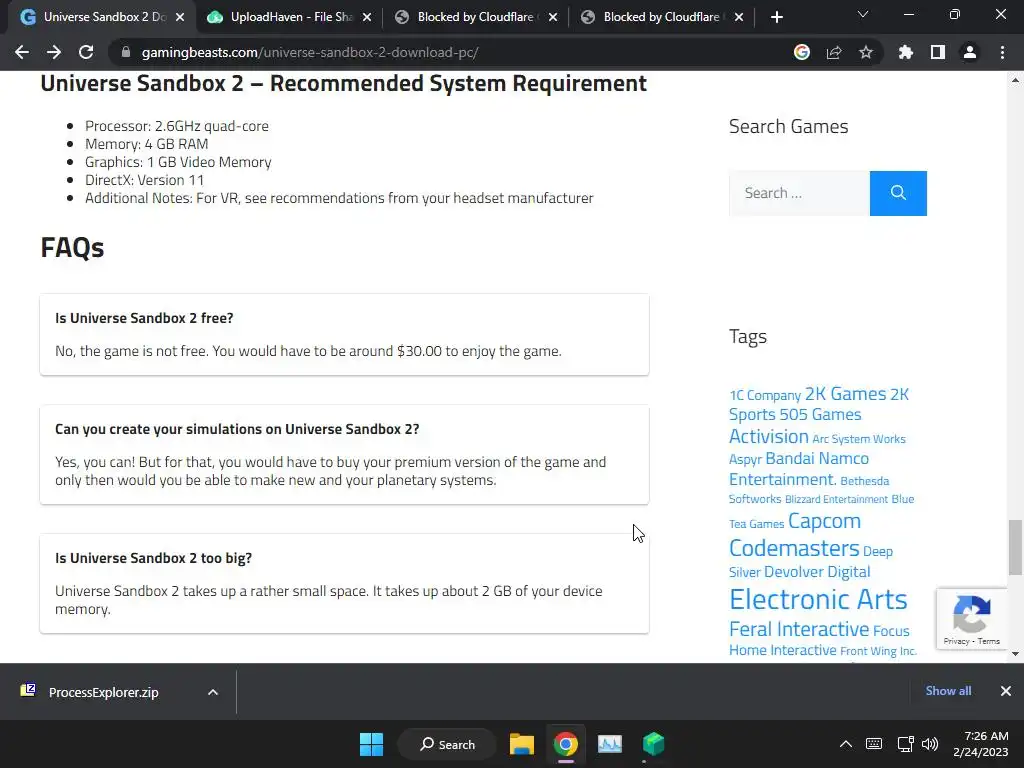
Task: Click the Search Games input field
Action: tap(799, 193)
